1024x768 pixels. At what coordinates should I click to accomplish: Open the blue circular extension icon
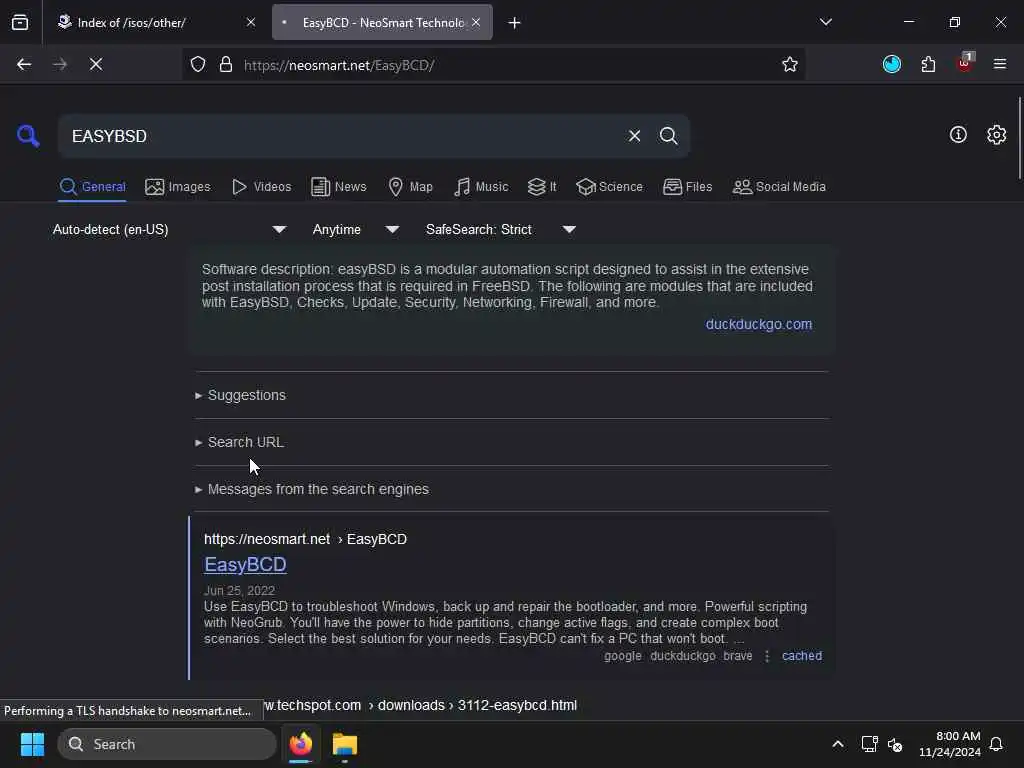891,64
